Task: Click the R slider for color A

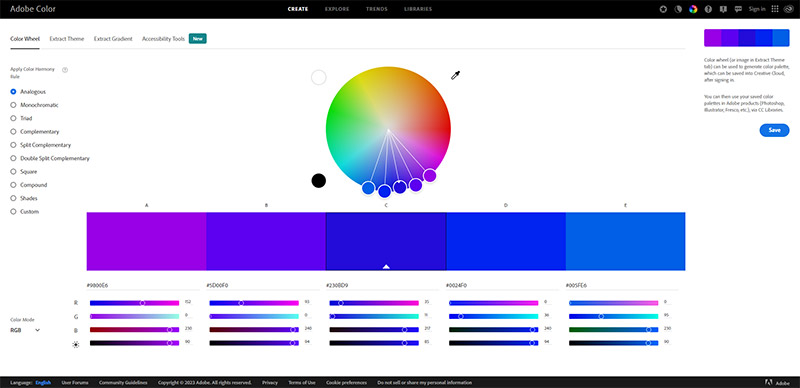Action: (x=134, y=303)
